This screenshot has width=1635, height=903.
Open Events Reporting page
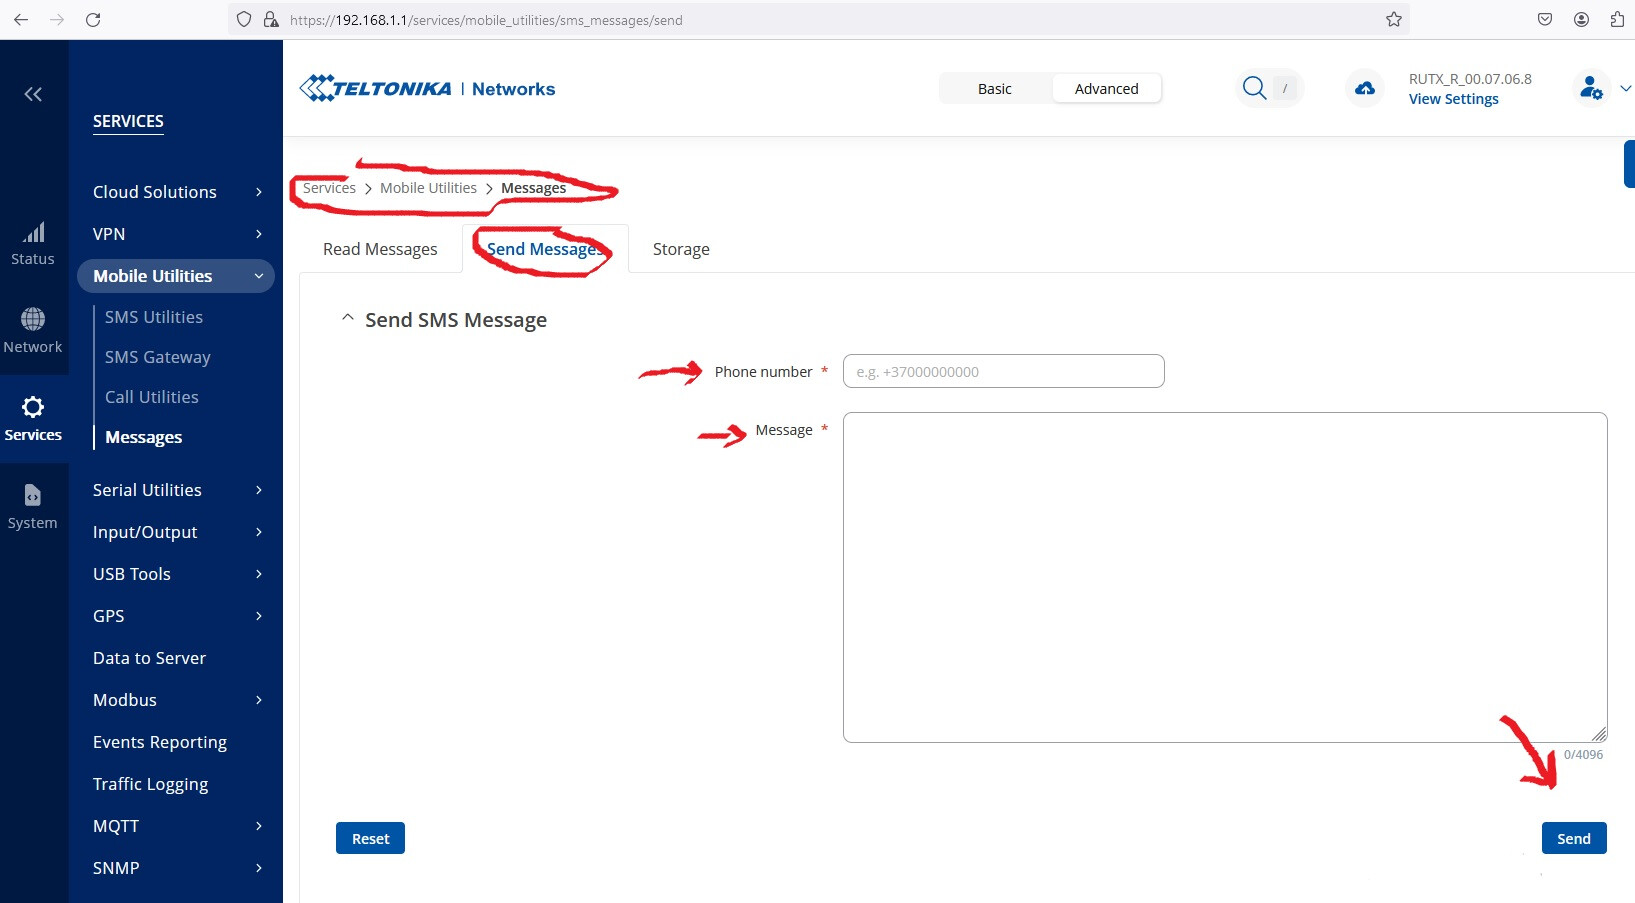(x=160, y=742)
